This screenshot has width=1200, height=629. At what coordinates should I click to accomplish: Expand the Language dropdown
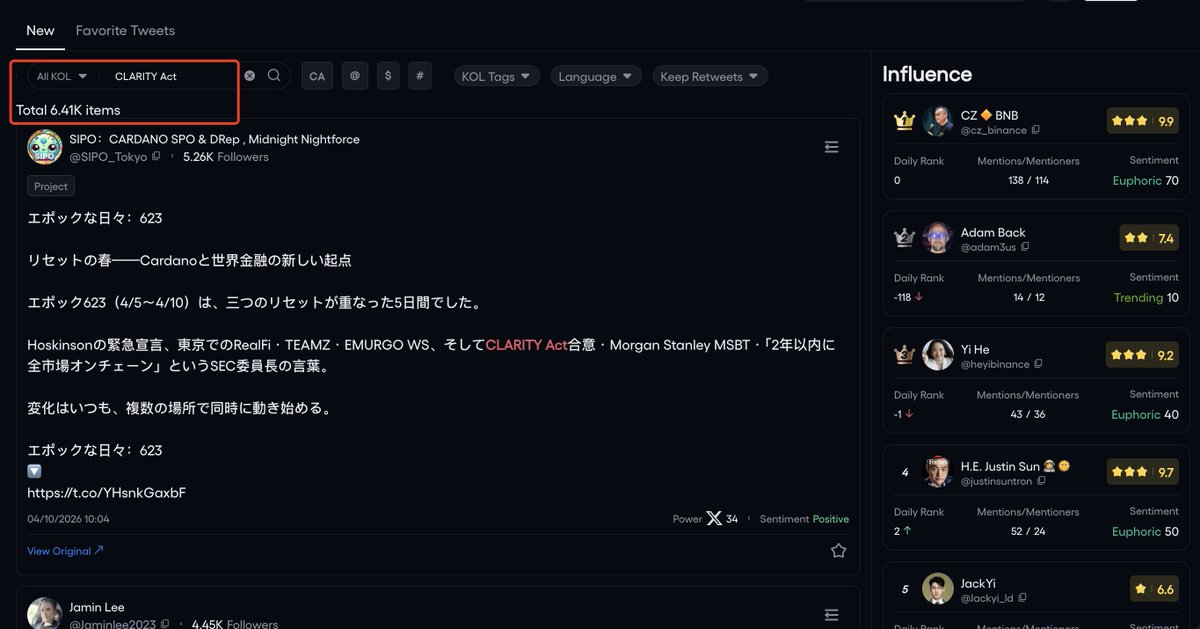pos(597,76)
